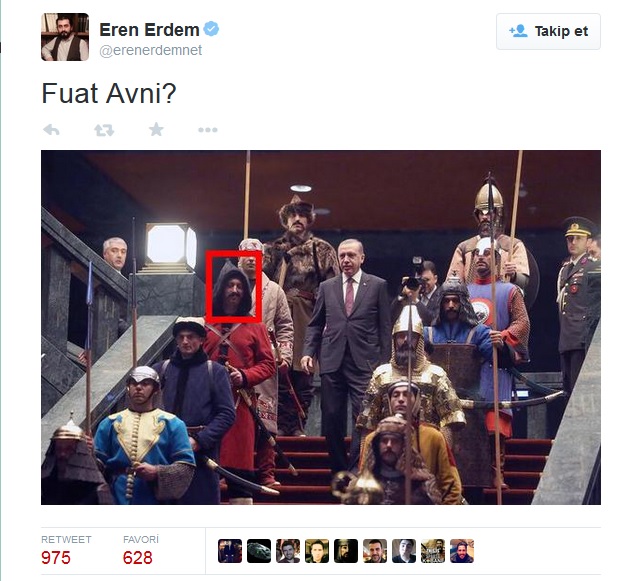Open Eren Erdem's profile avatar
This screenshot has height=581, width=641.
[65, 37]
